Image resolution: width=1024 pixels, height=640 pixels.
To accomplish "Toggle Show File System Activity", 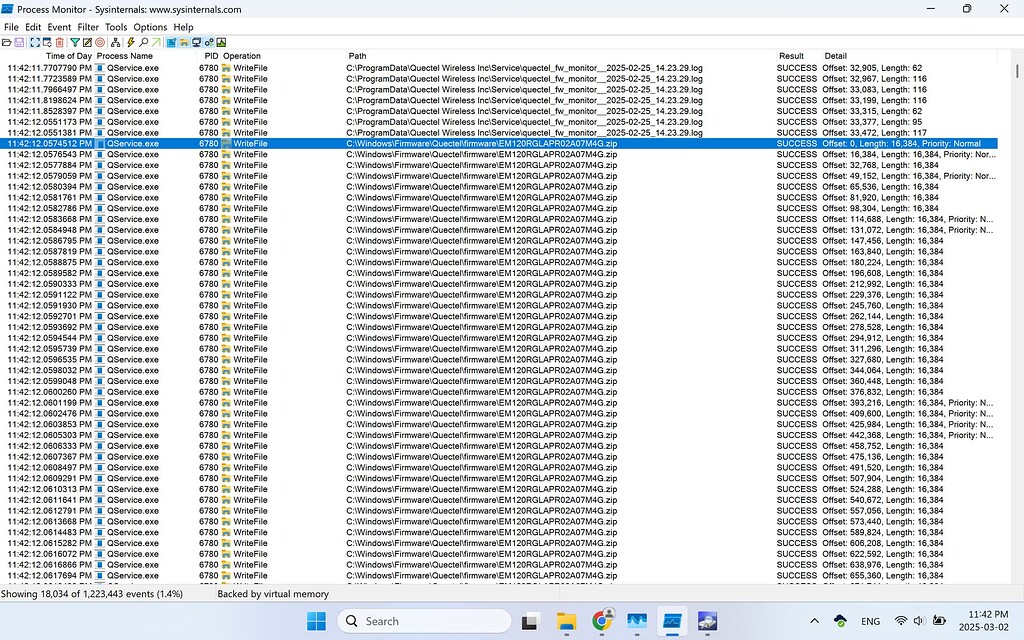I will [185, 42].
